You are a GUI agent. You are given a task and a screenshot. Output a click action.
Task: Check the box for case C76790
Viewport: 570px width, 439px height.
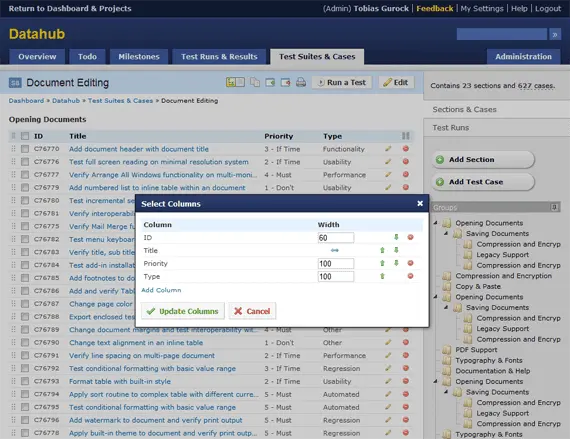(x=25, y=342)
